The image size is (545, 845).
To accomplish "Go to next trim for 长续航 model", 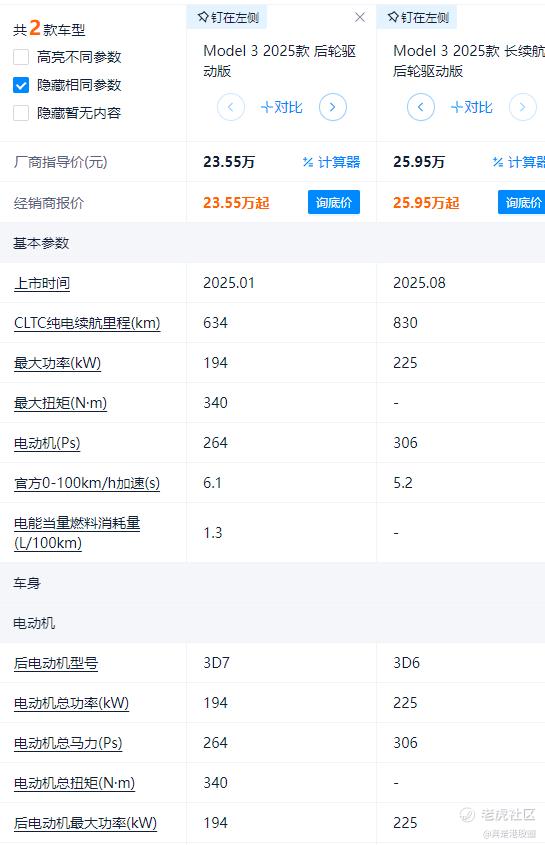I will coord(522,107).
